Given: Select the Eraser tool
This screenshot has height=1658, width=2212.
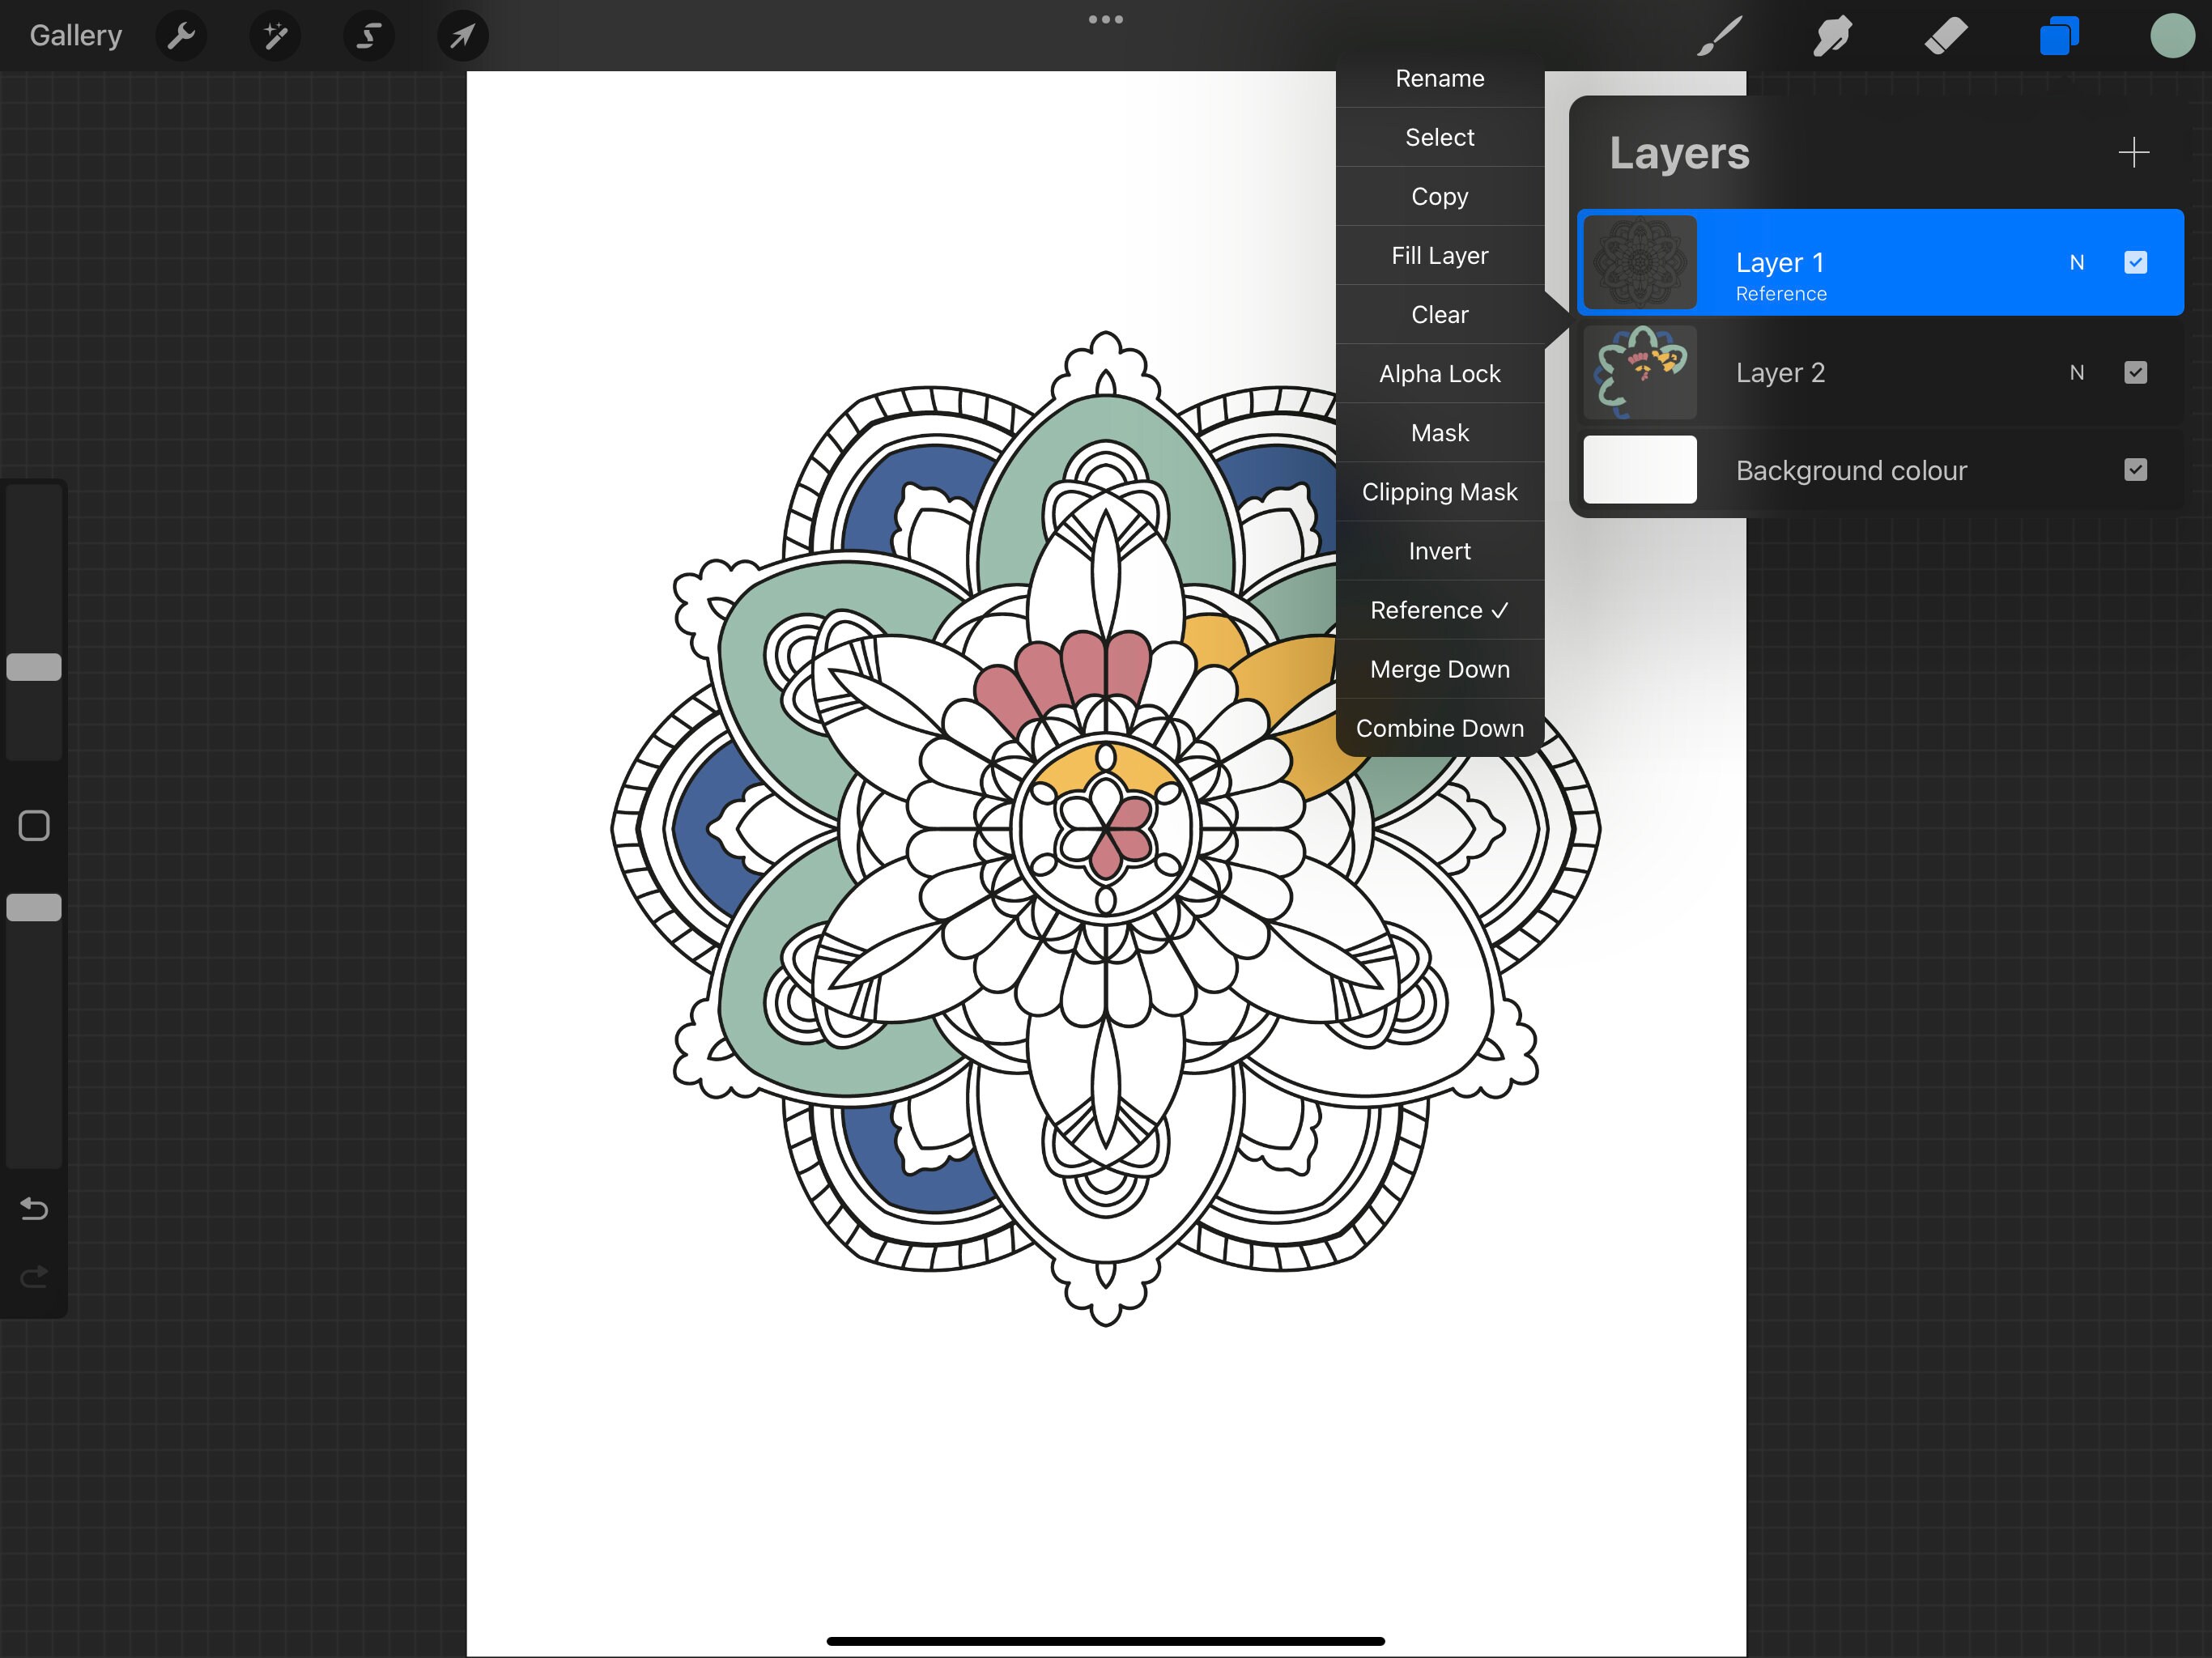Looking at the screenshot, I should [1945, 35].
